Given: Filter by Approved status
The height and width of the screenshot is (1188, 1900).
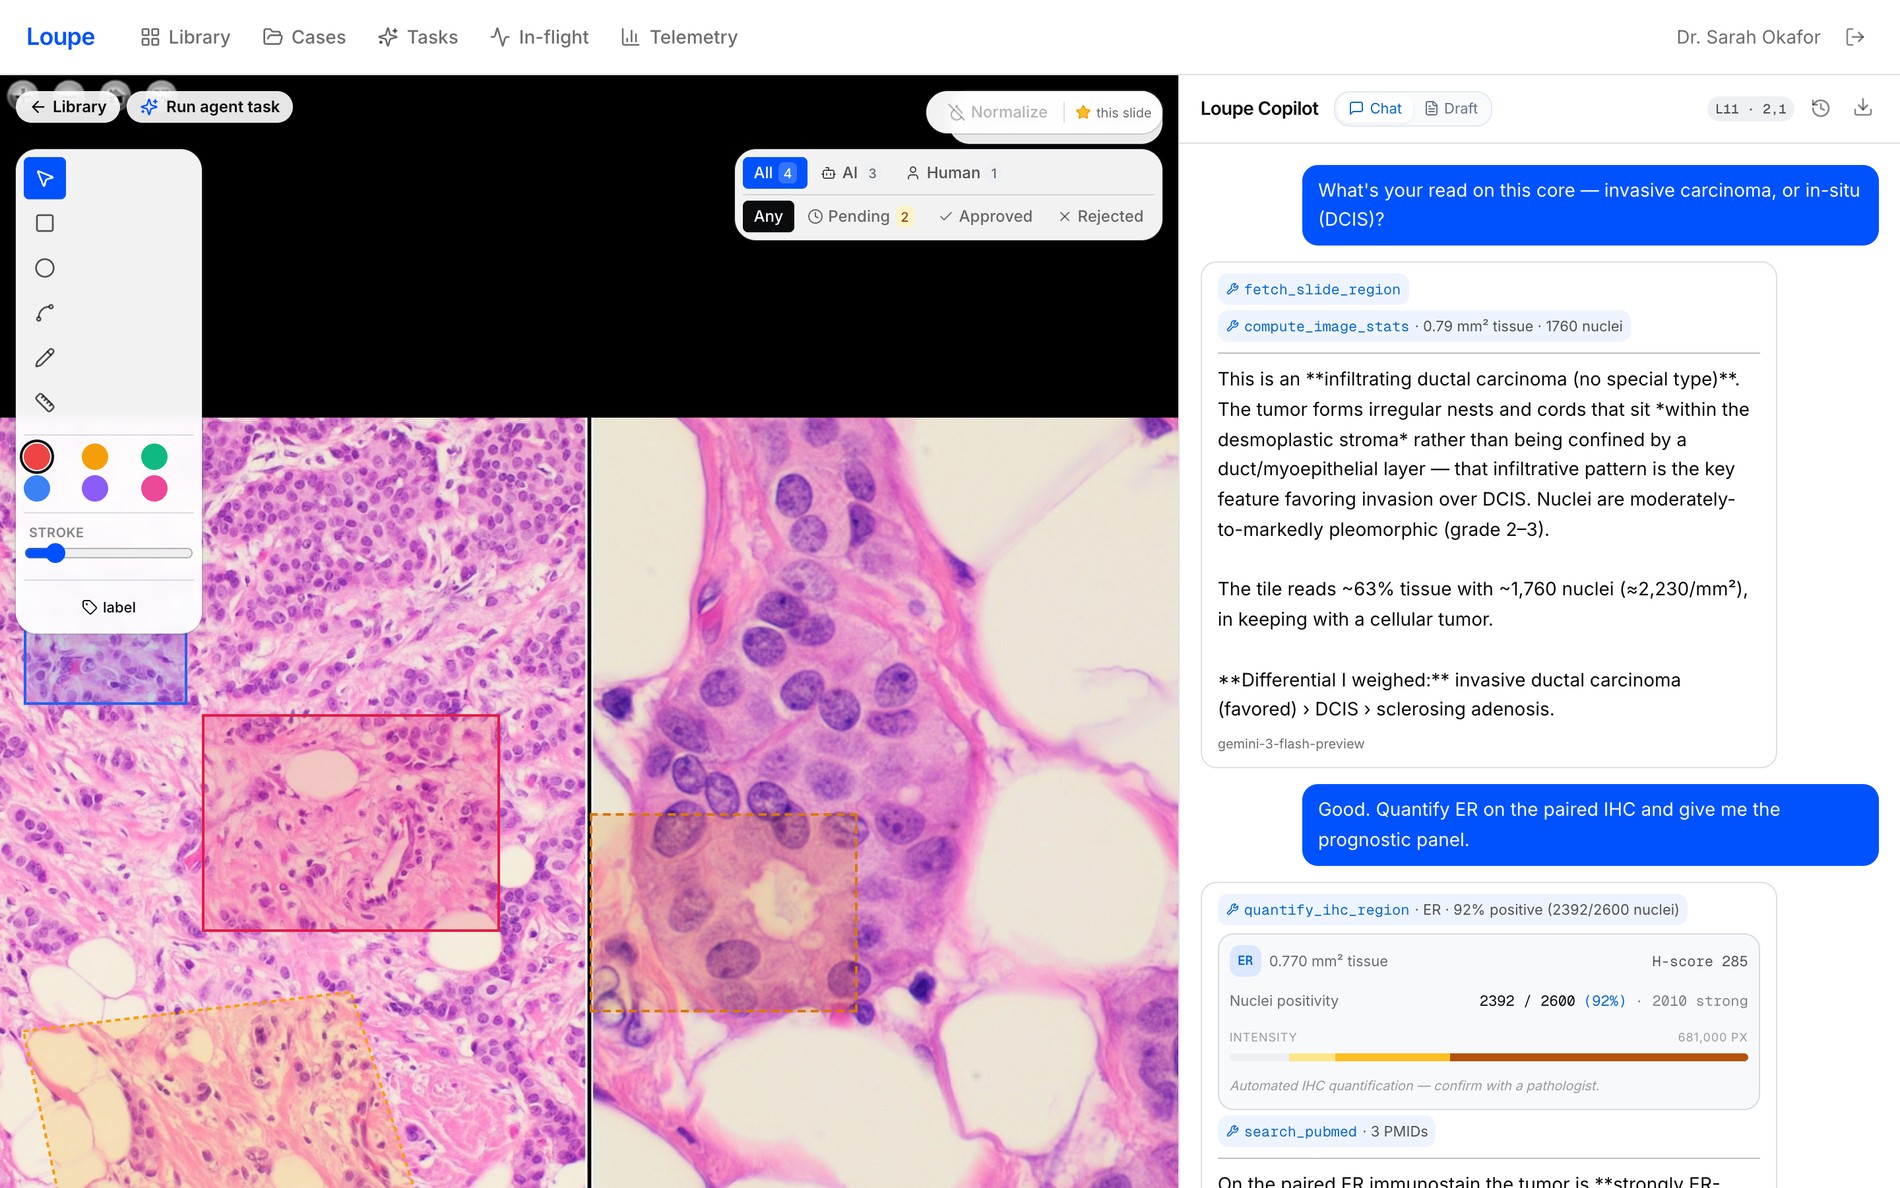Looking at the screenshot, I should tap(986, 216).
